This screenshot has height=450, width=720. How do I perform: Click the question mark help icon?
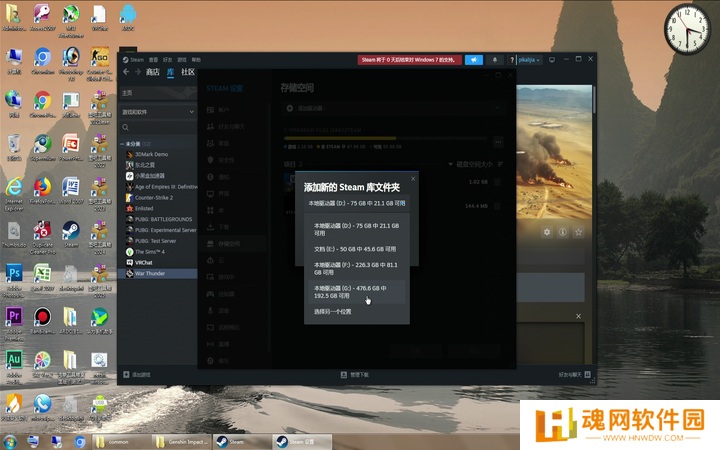512,60
